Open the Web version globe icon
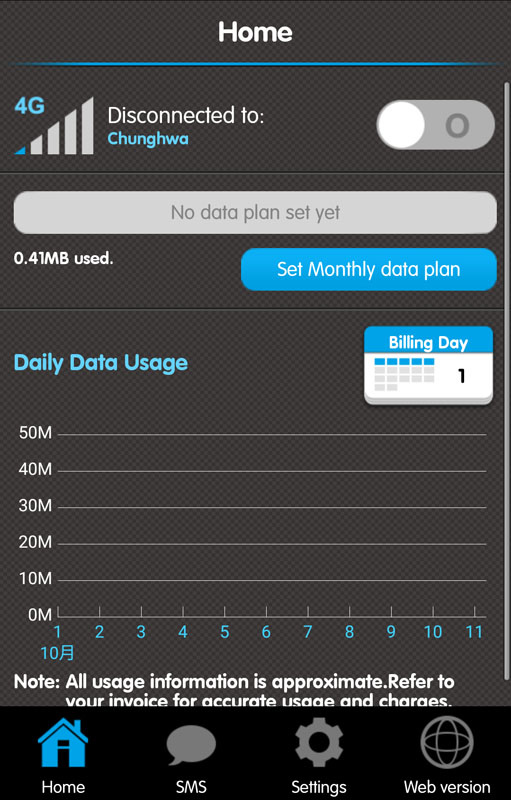 tap(447, 742)
